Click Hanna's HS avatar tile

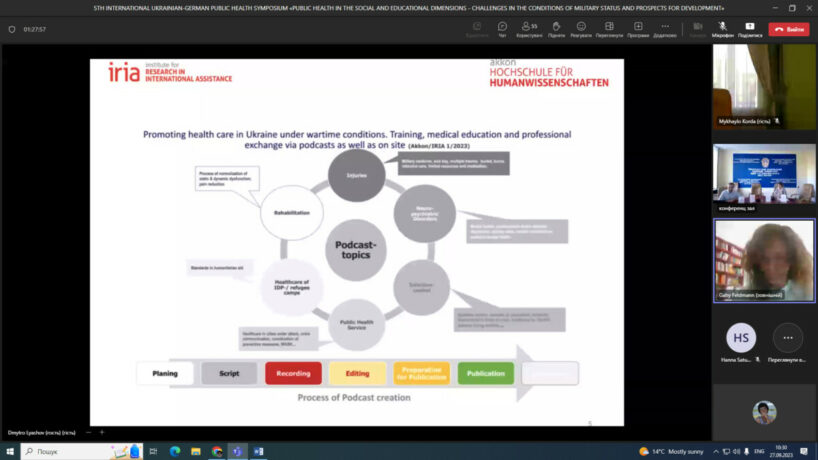740,337
